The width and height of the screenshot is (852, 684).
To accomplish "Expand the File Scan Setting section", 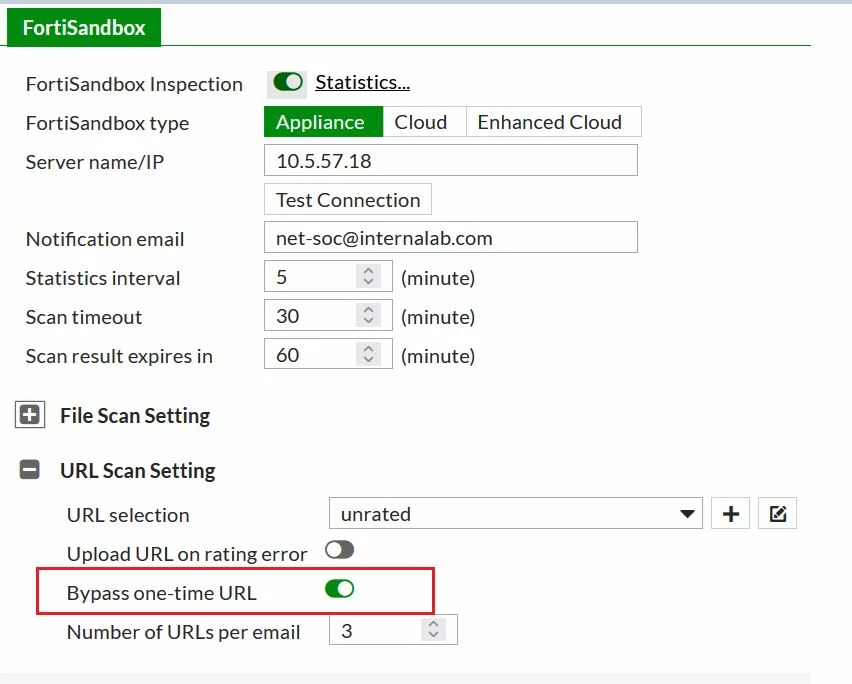I will [x=30, y=415].
